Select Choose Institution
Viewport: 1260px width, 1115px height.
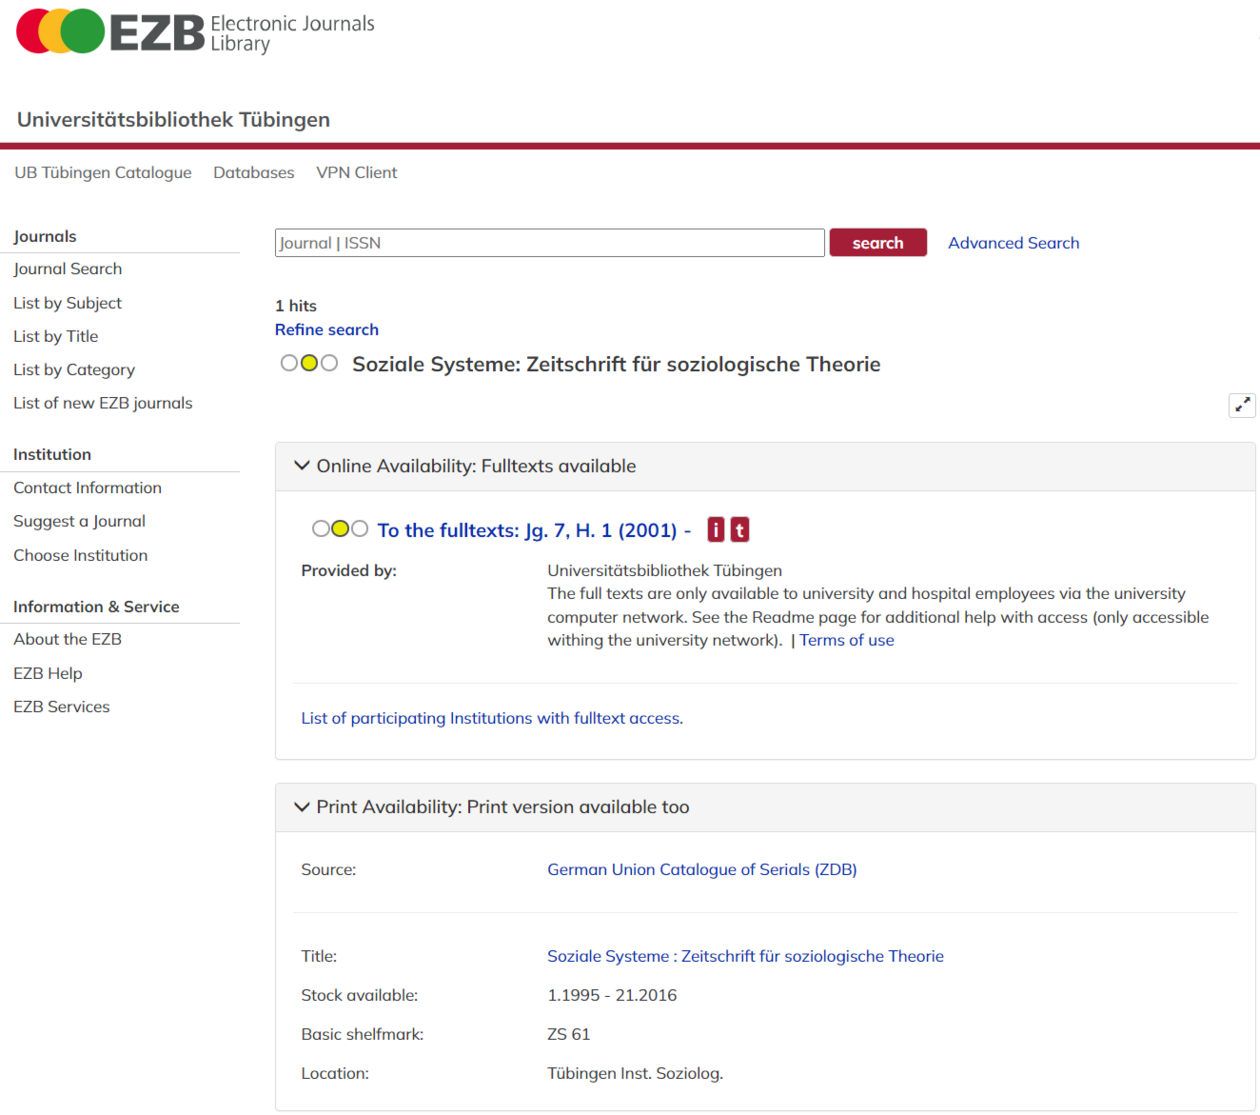tap(81, 555)
